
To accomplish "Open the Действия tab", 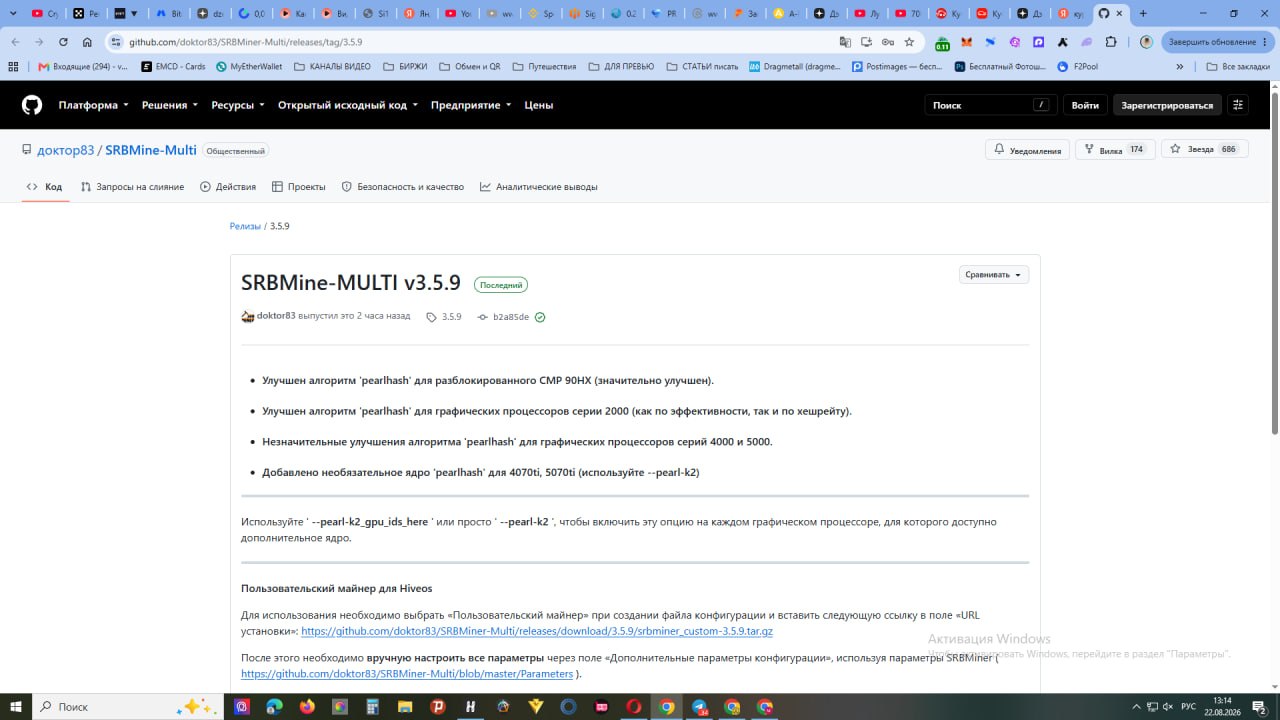I will (x=228, y=187).
